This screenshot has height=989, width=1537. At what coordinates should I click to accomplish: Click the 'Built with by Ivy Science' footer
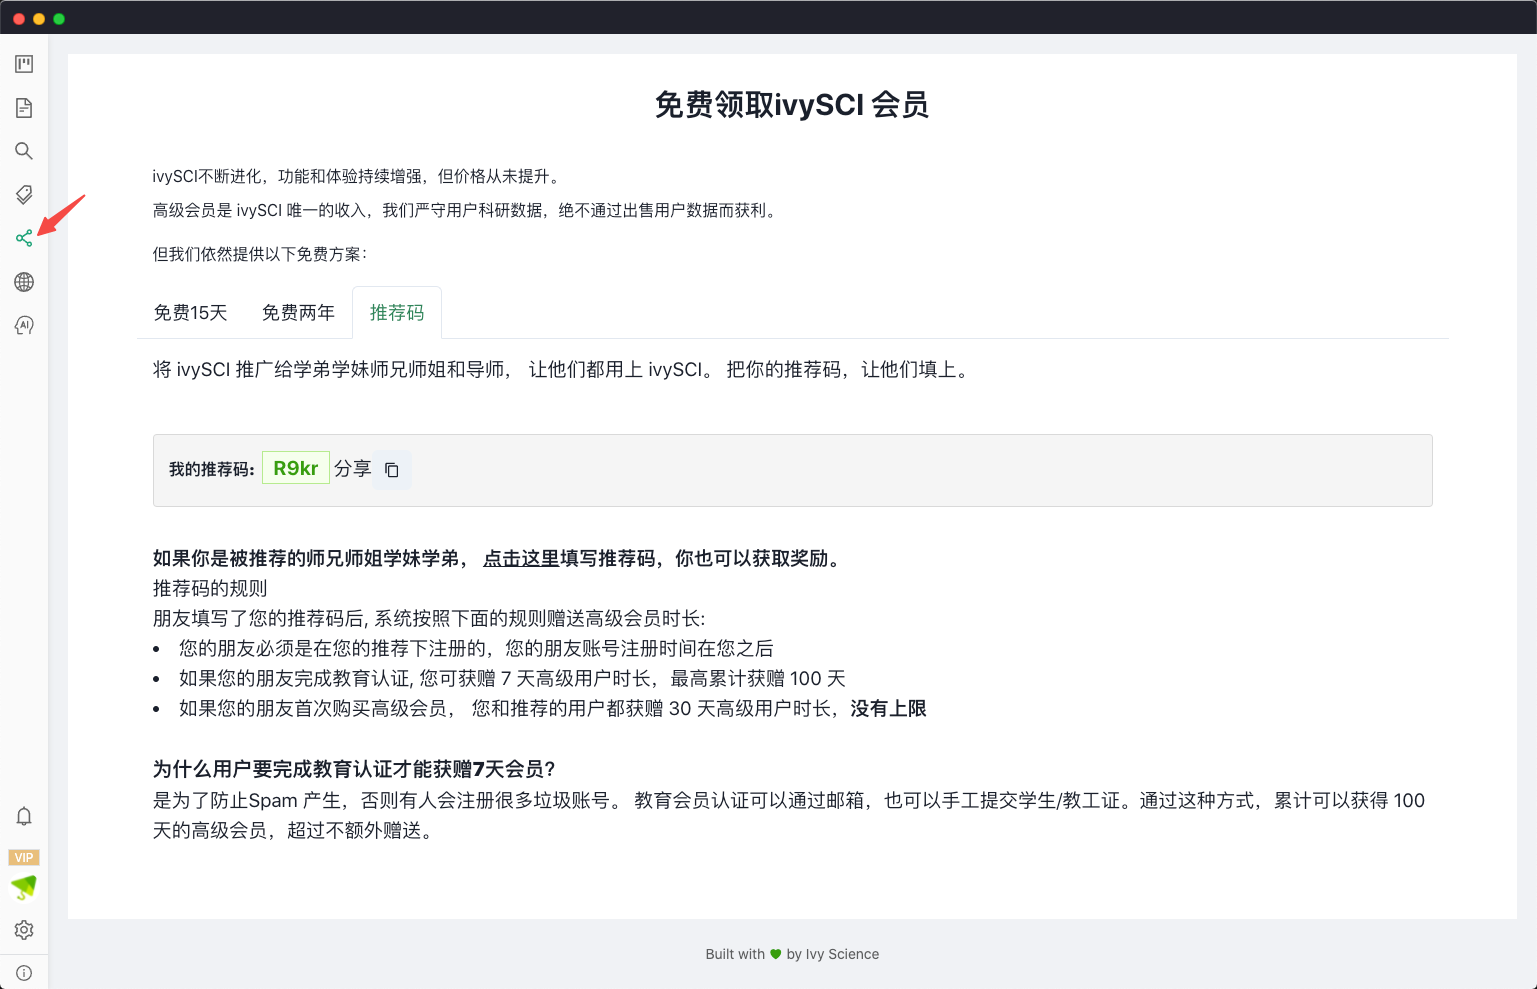pos(792,954)
